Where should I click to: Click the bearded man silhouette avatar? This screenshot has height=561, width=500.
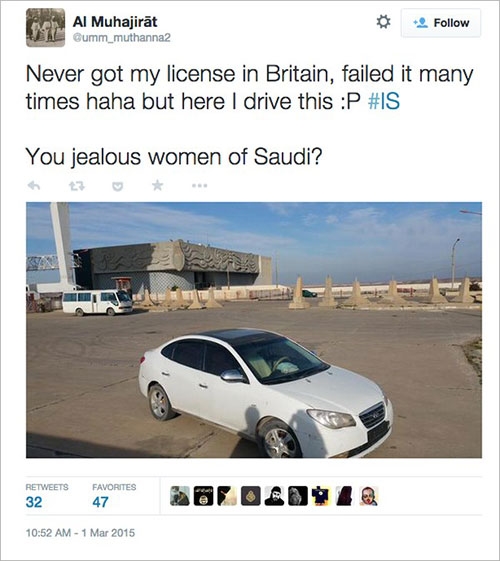(x=274, y=496)
